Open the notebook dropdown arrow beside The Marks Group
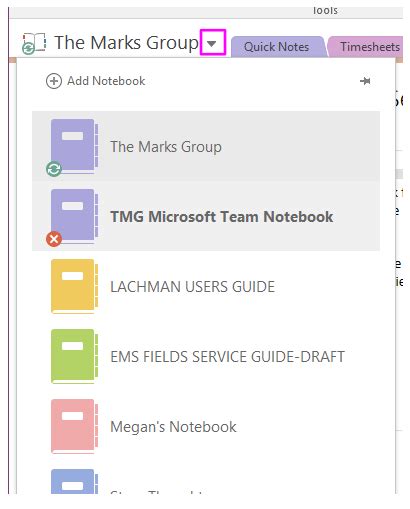Screen dimensions: 410x509 pyautogui.click(x=212, y=43)
